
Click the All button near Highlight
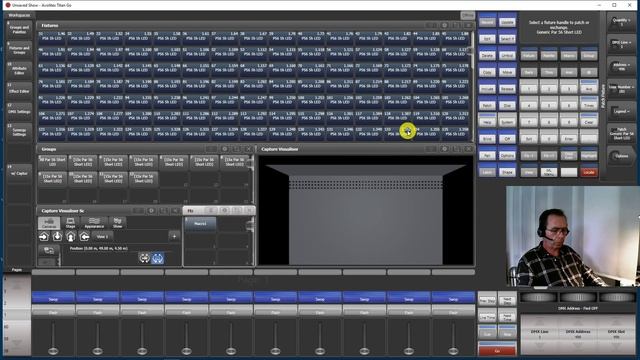(569, 156)
